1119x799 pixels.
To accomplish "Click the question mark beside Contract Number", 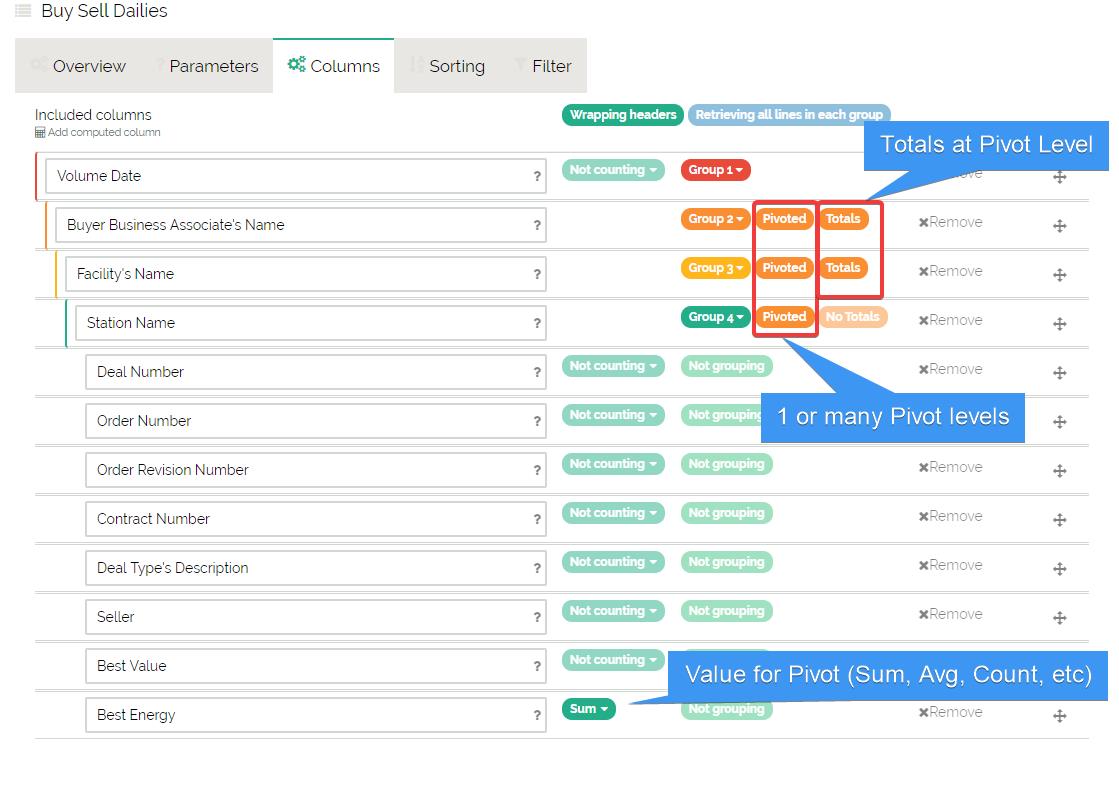I will point(537,519).
